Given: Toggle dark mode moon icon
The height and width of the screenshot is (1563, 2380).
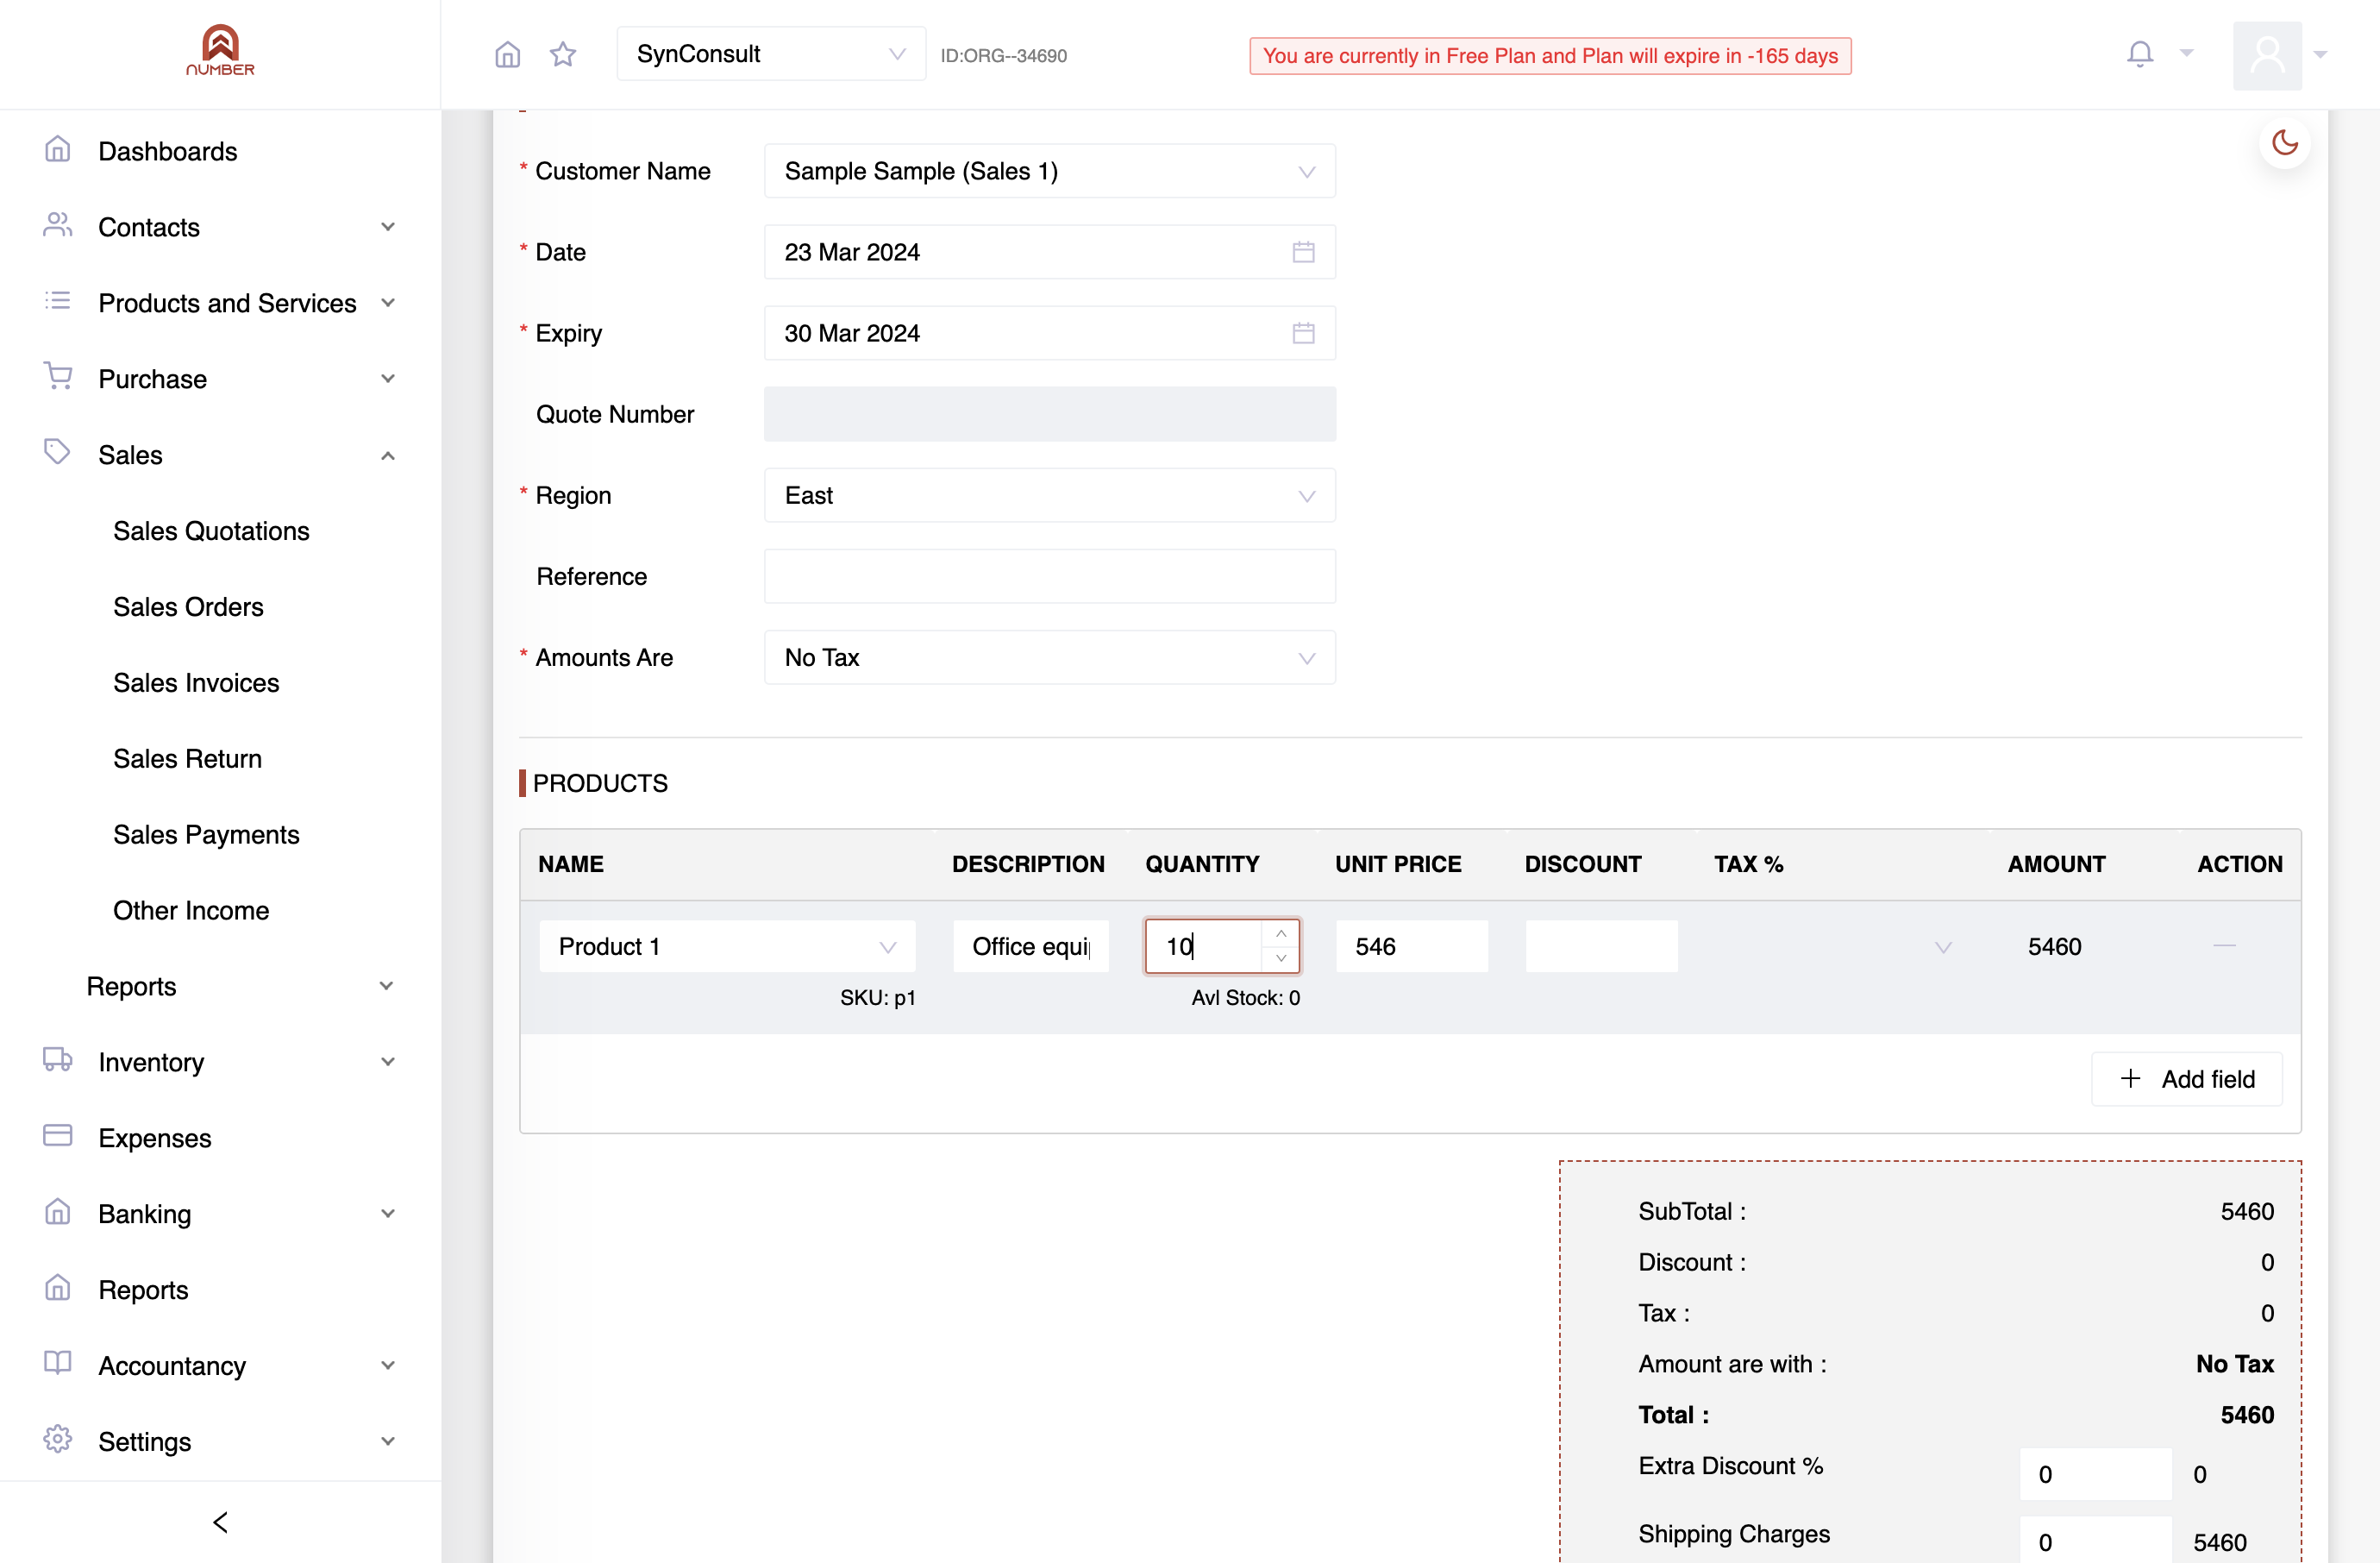Looking at the screenshot, I should pos(2285,143).
